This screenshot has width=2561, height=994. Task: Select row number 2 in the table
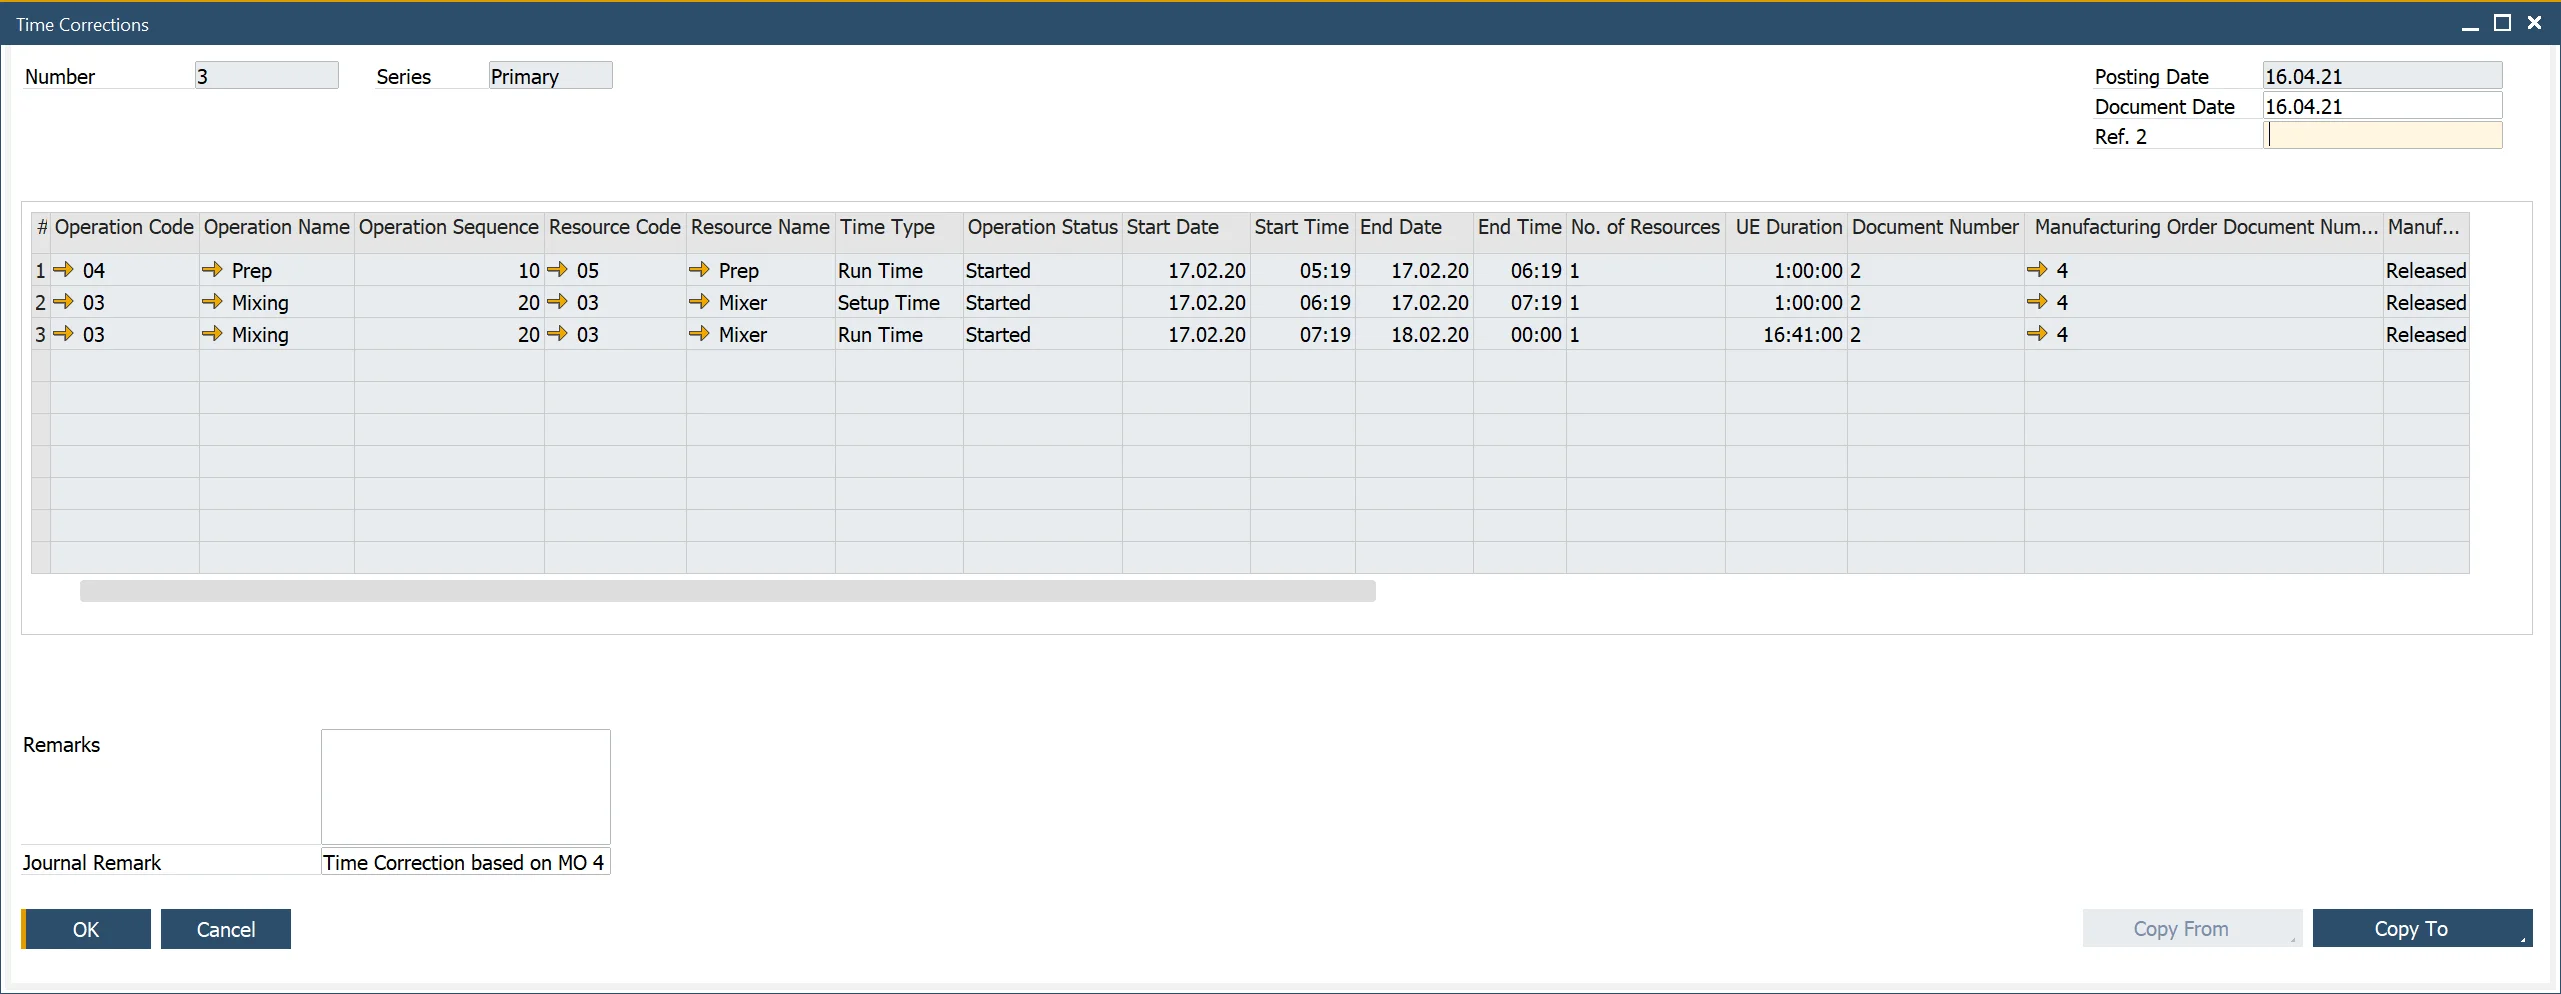pyautogui.click(x=40, y=302)
